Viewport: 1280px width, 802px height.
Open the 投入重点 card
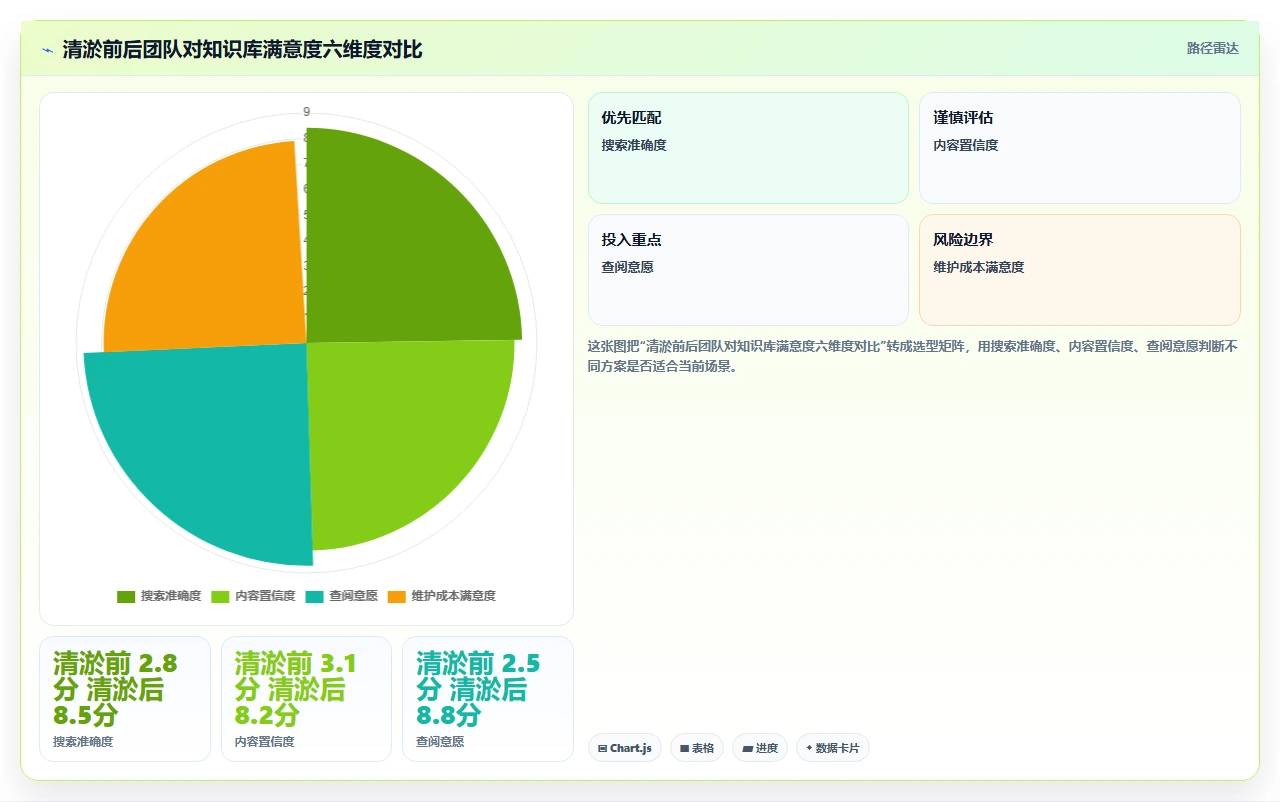[748, 270]
